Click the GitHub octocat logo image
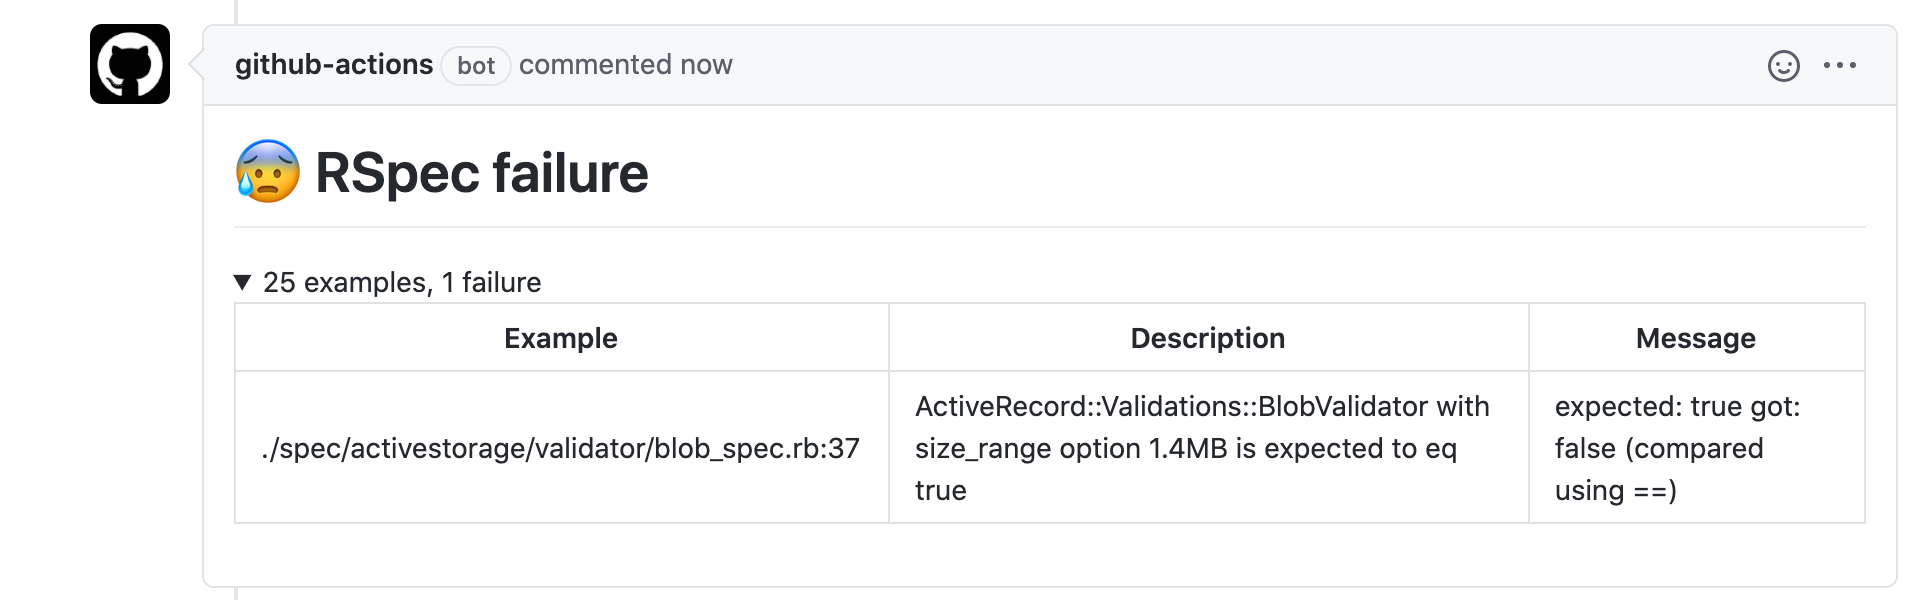Viewport: 1930px width, 600px height. click(130, 65)
